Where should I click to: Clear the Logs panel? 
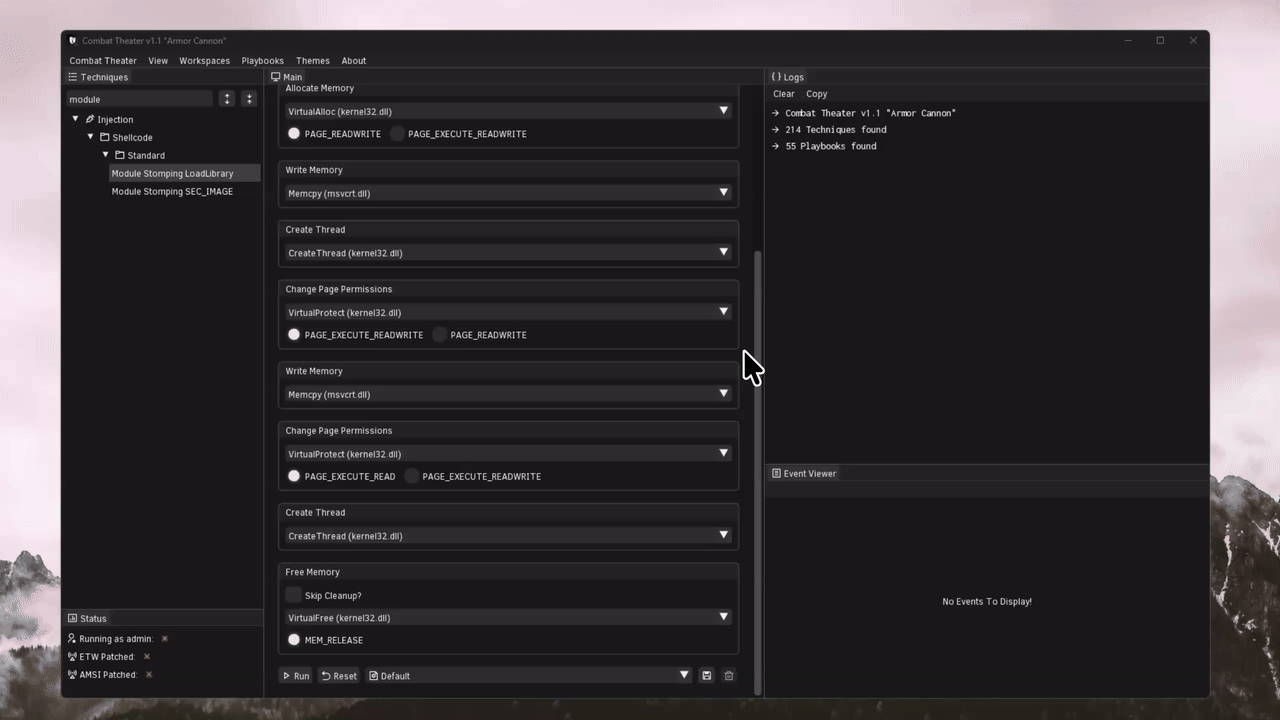click(784, 94)
